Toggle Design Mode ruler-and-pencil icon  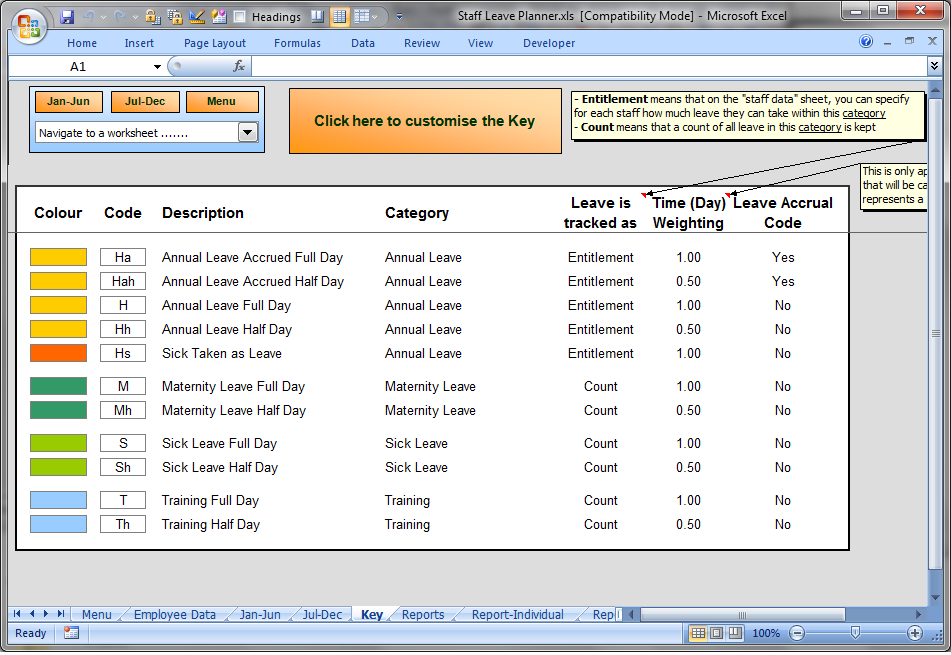coord(197,16)
